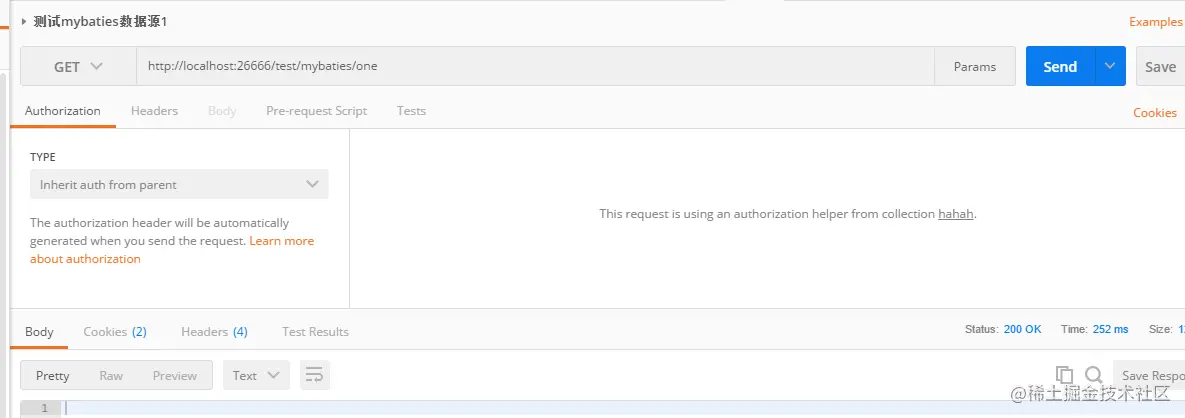The image size is (1185, 418).
Task: Select the Preview response view
Action: (x=175, y=376)
